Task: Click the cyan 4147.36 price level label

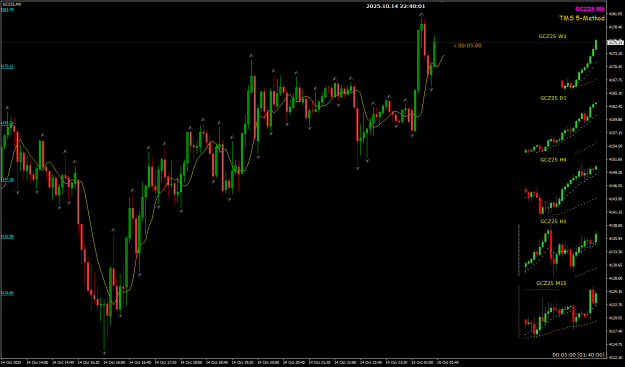Action: [x=7, y=180]
